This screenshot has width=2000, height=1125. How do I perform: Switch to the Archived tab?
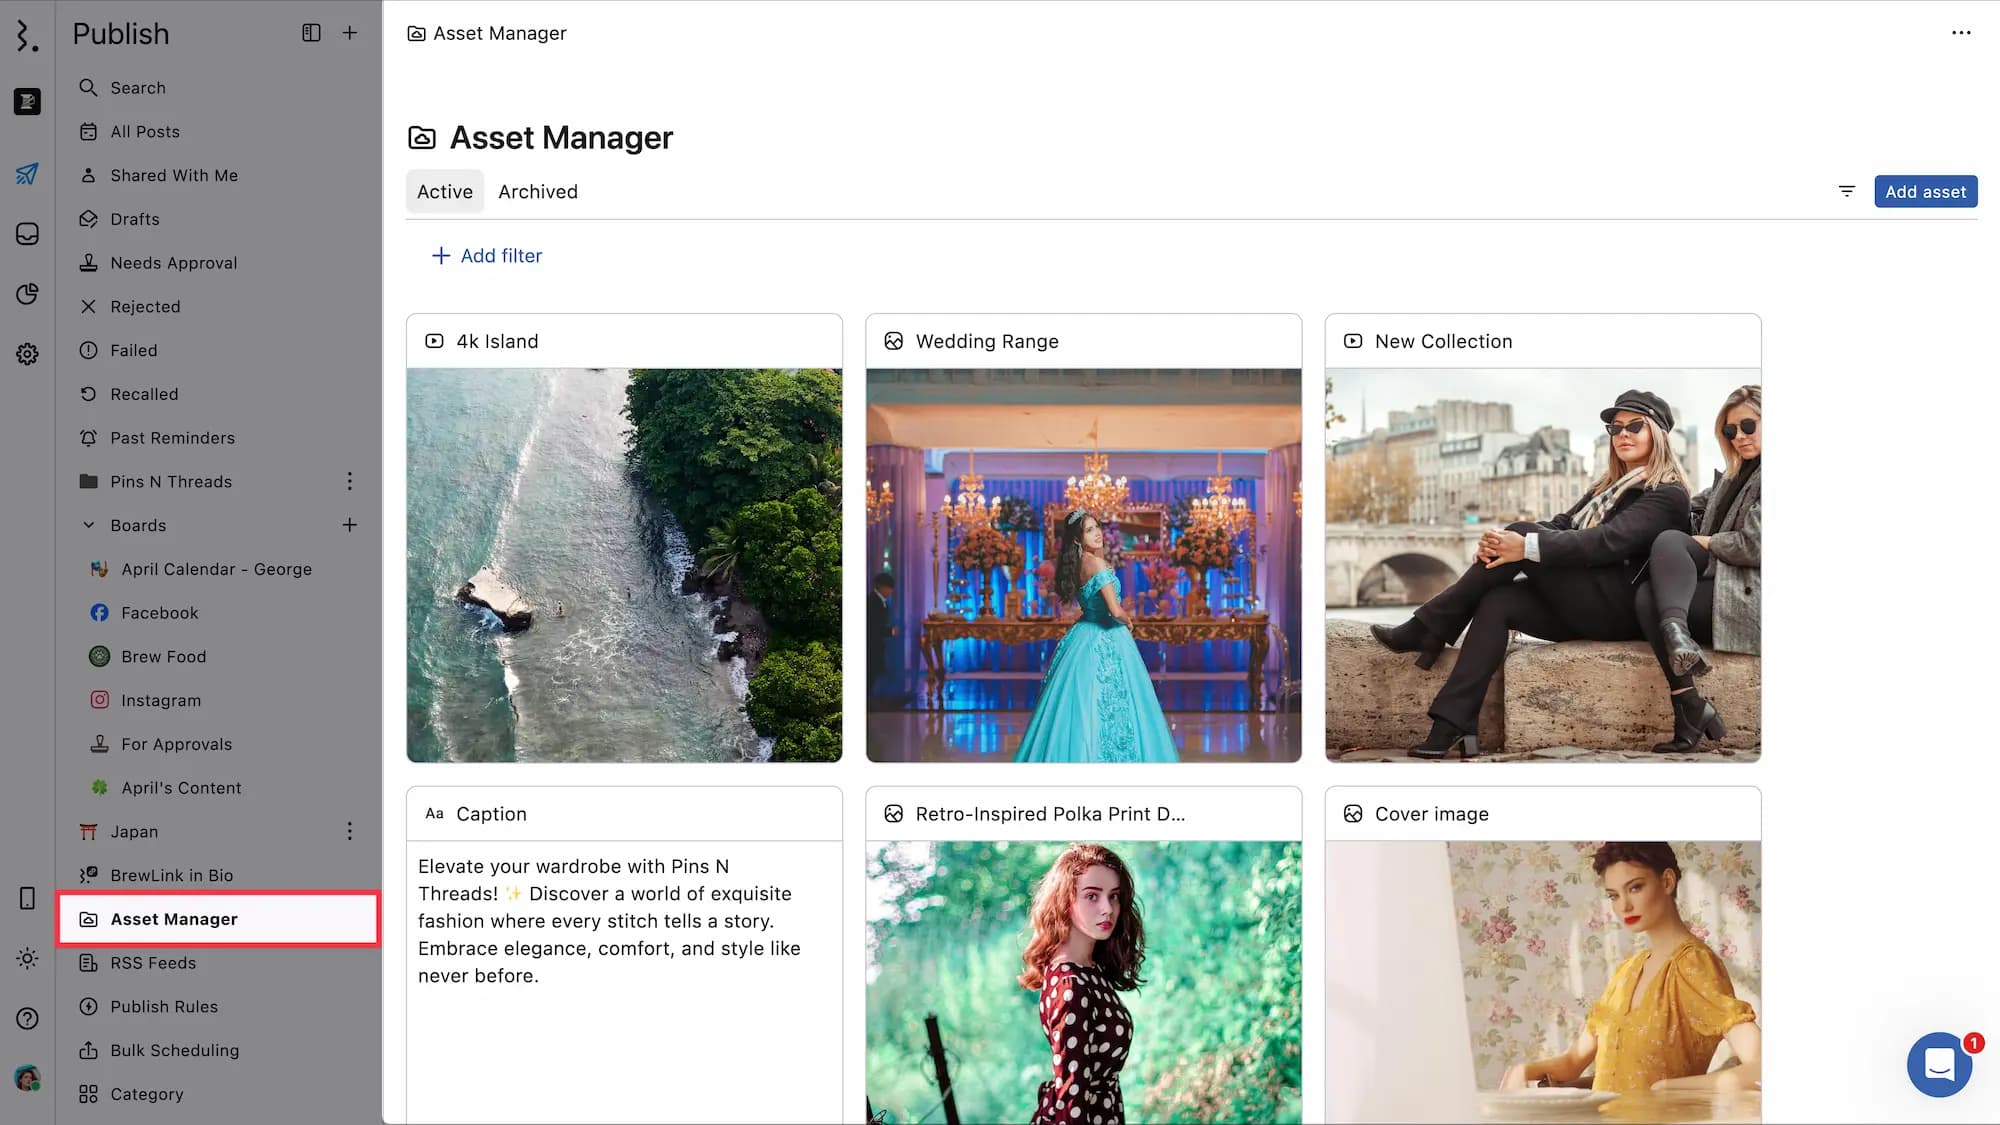pyautogui.click(x=538, y=191)
